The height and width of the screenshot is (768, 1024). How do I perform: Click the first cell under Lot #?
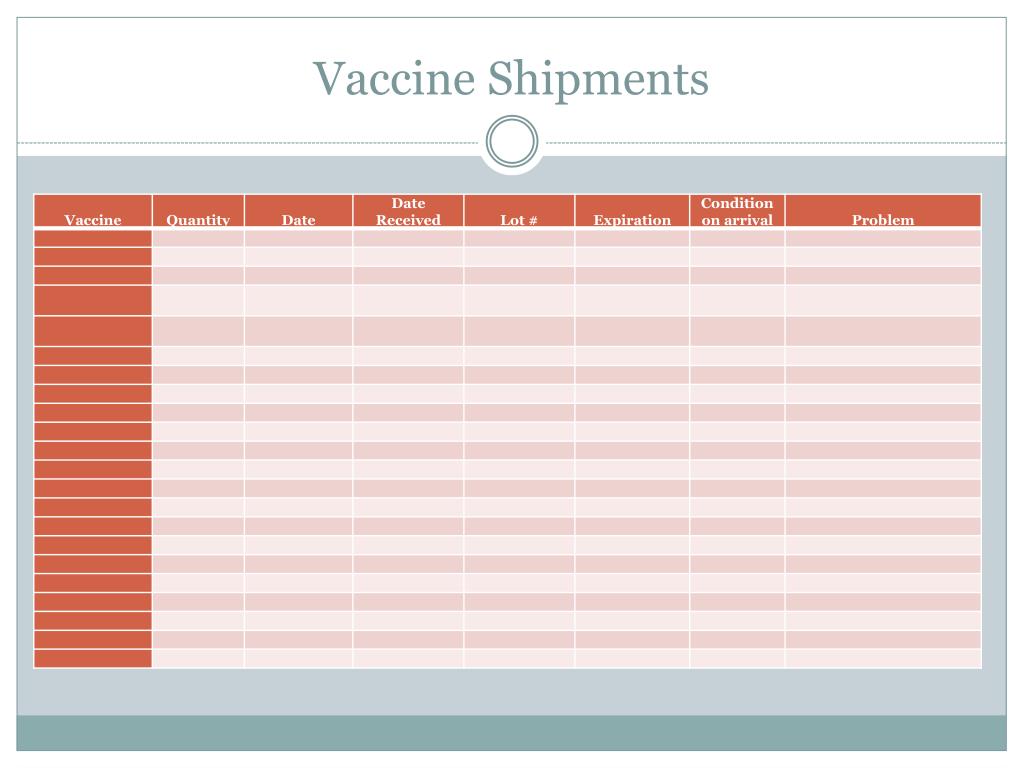point(519,238)
